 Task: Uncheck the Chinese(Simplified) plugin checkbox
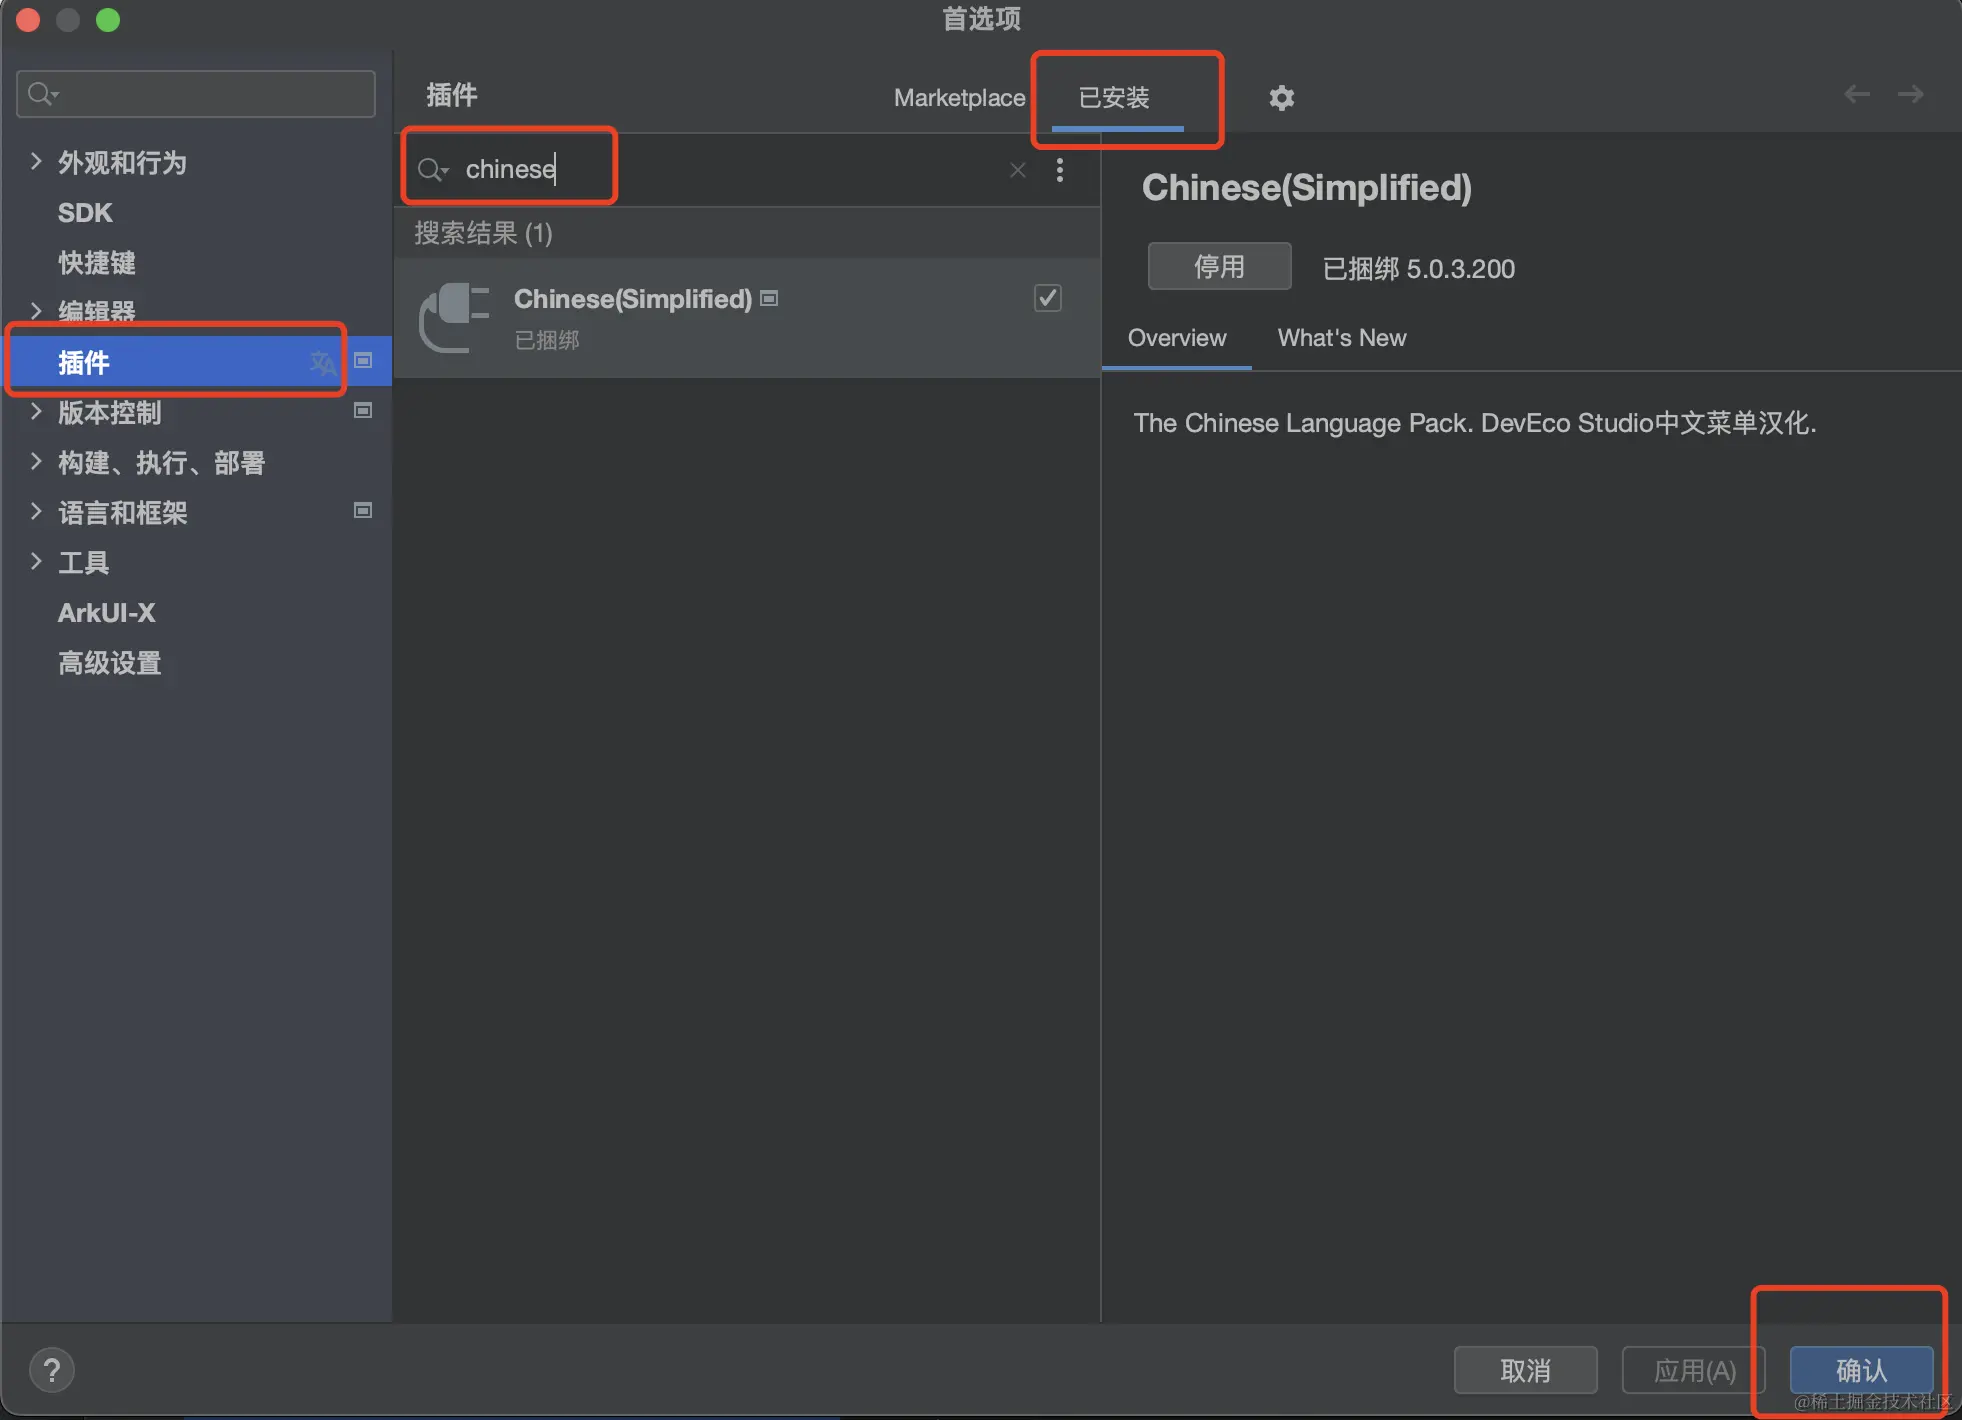[1047, 298]
